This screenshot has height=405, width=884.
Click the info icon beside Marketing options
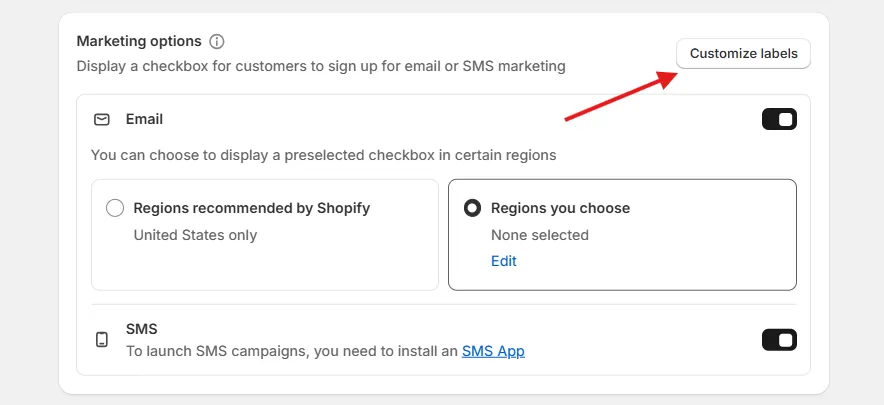pyautogui.click(x=216, y=42)
